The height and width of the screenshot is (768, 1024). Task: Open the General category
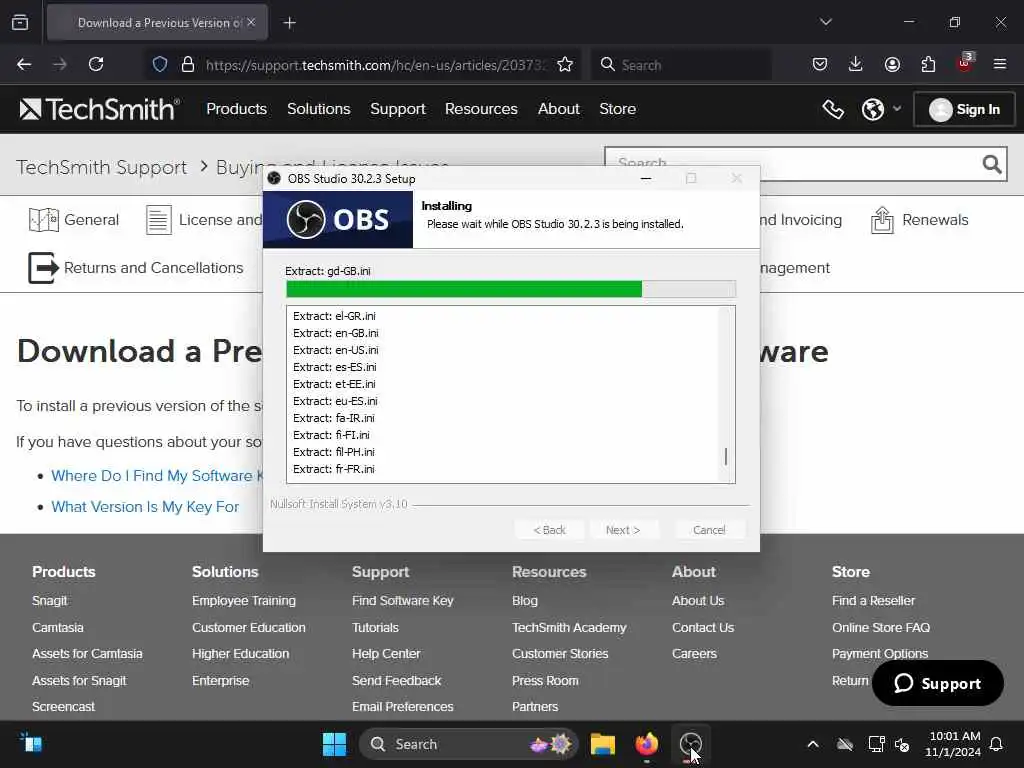(x=74, y=220)
